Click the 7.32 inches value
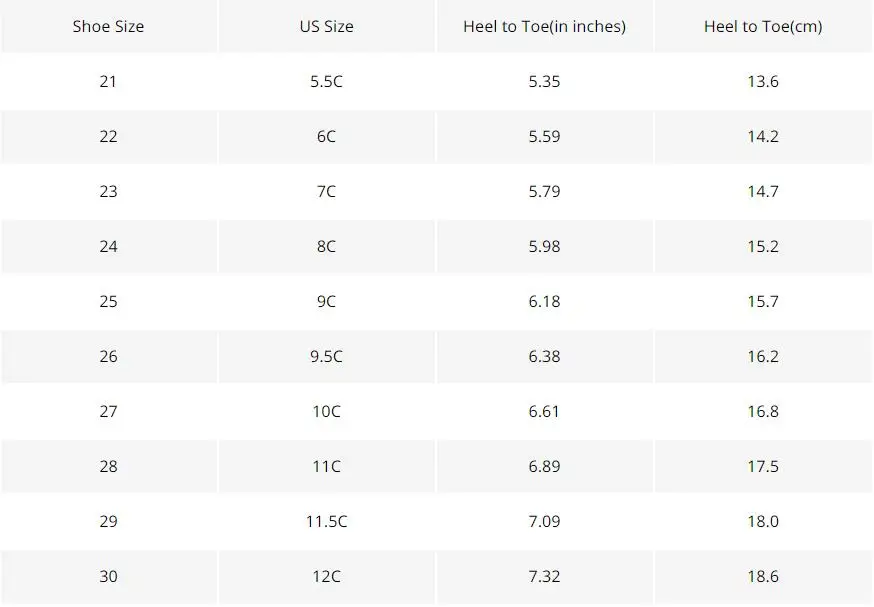Screen dimensions: 874x607 click(x=545, y=576)
